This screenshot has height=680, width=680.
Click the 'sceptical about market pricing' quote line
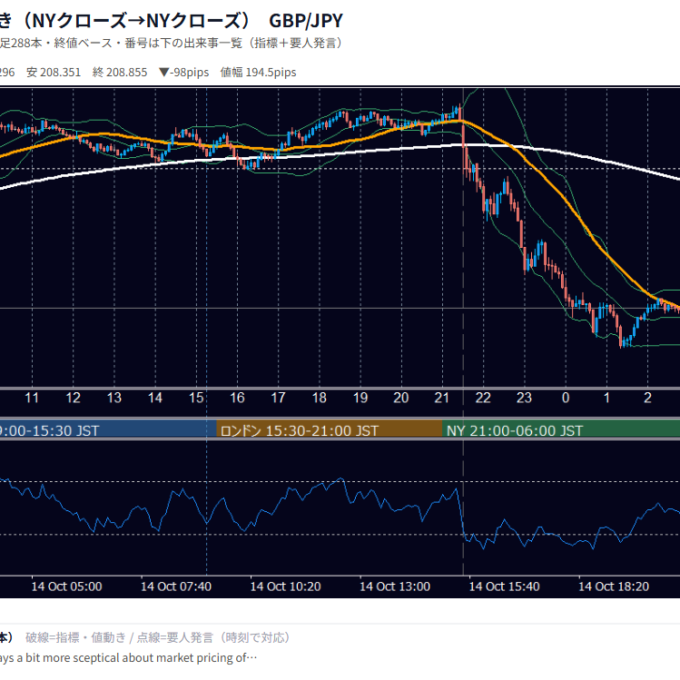pos(128,658)
